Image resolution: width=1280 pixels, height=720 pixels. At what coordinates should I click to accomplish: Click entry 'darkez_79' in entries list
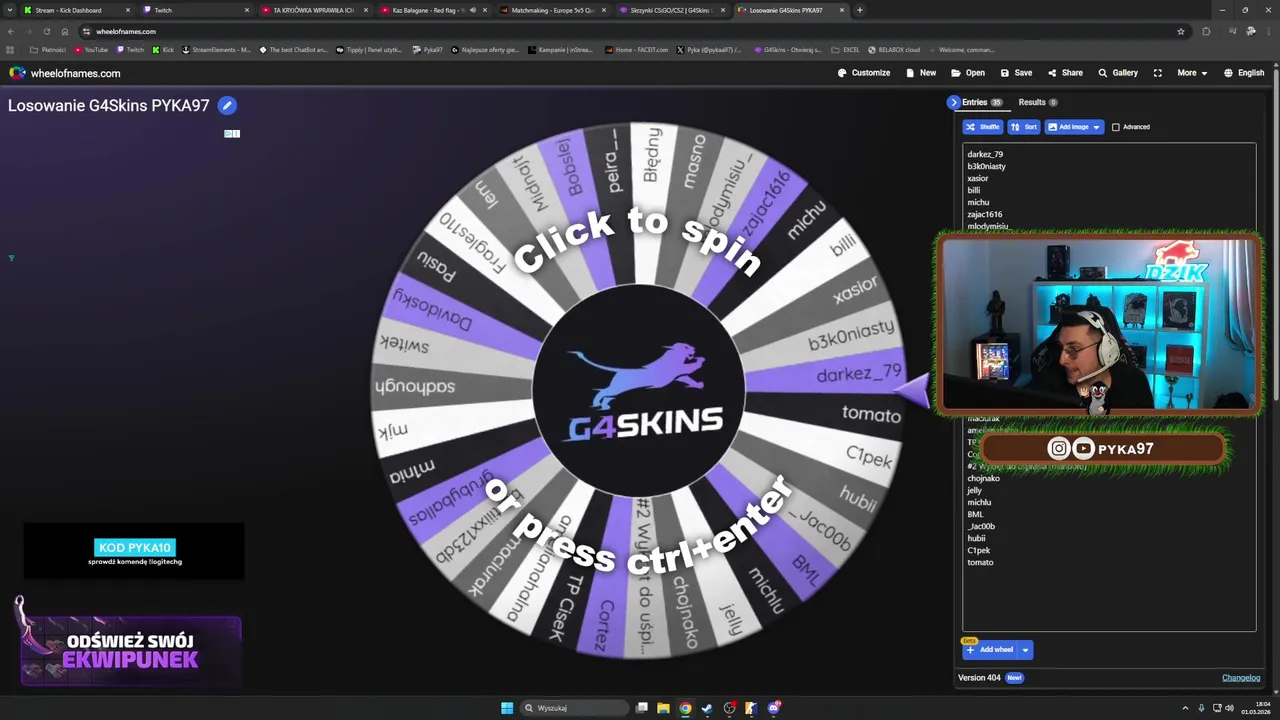pyautogui.click(x=985, y=154)
